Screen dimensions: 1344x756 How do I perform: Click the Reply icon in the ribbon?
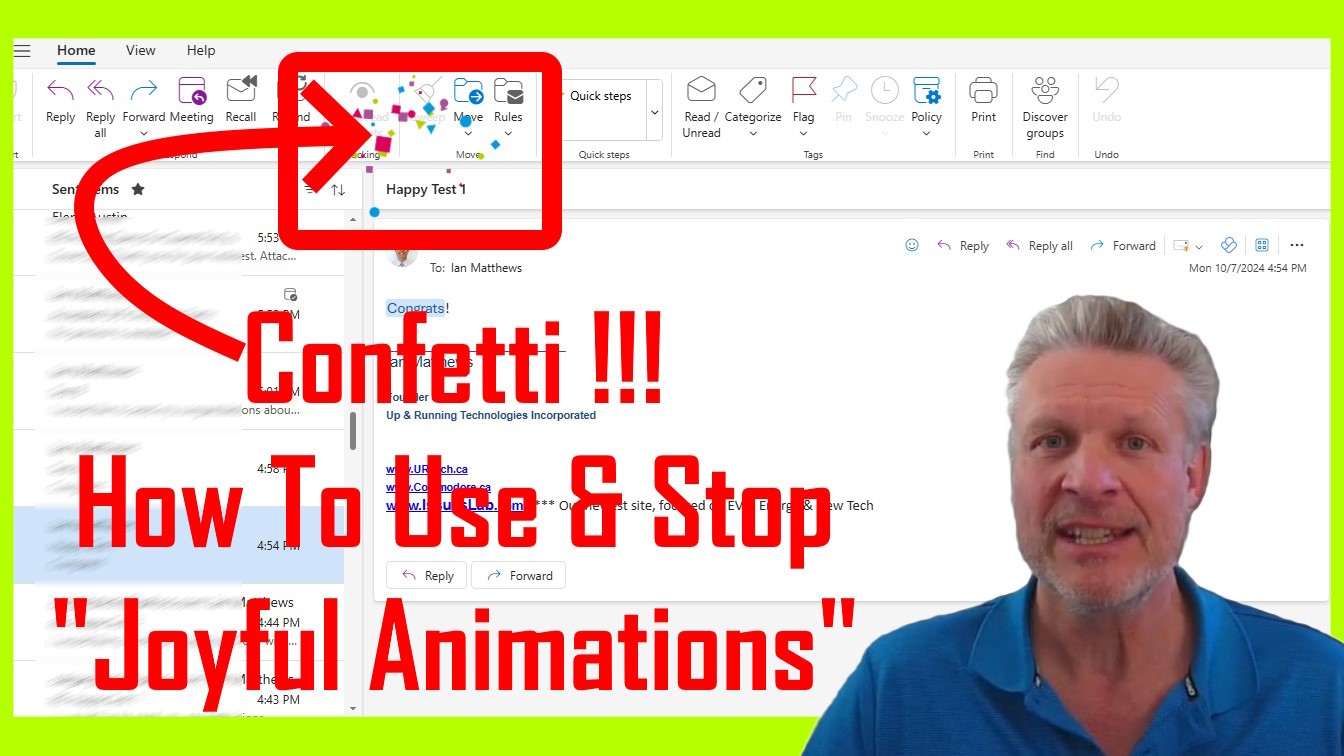click(x=60, y=92)
